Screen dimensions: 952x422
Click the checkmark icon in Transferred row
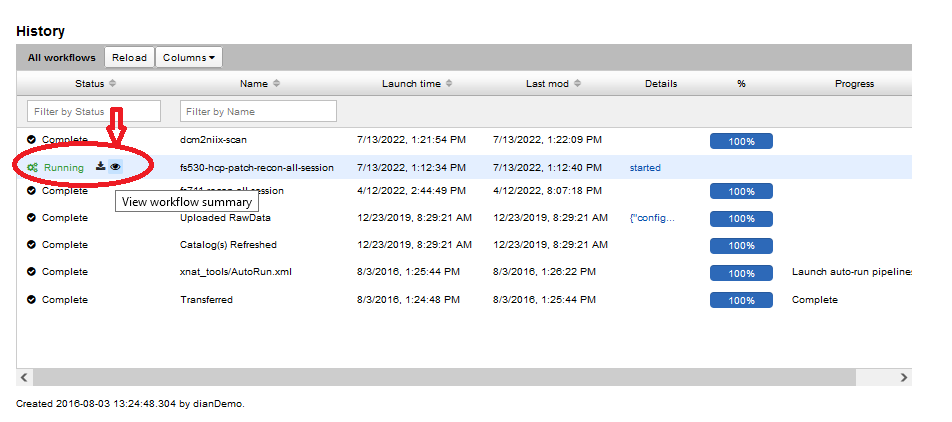pyautogui.click(x=32, y=299)
